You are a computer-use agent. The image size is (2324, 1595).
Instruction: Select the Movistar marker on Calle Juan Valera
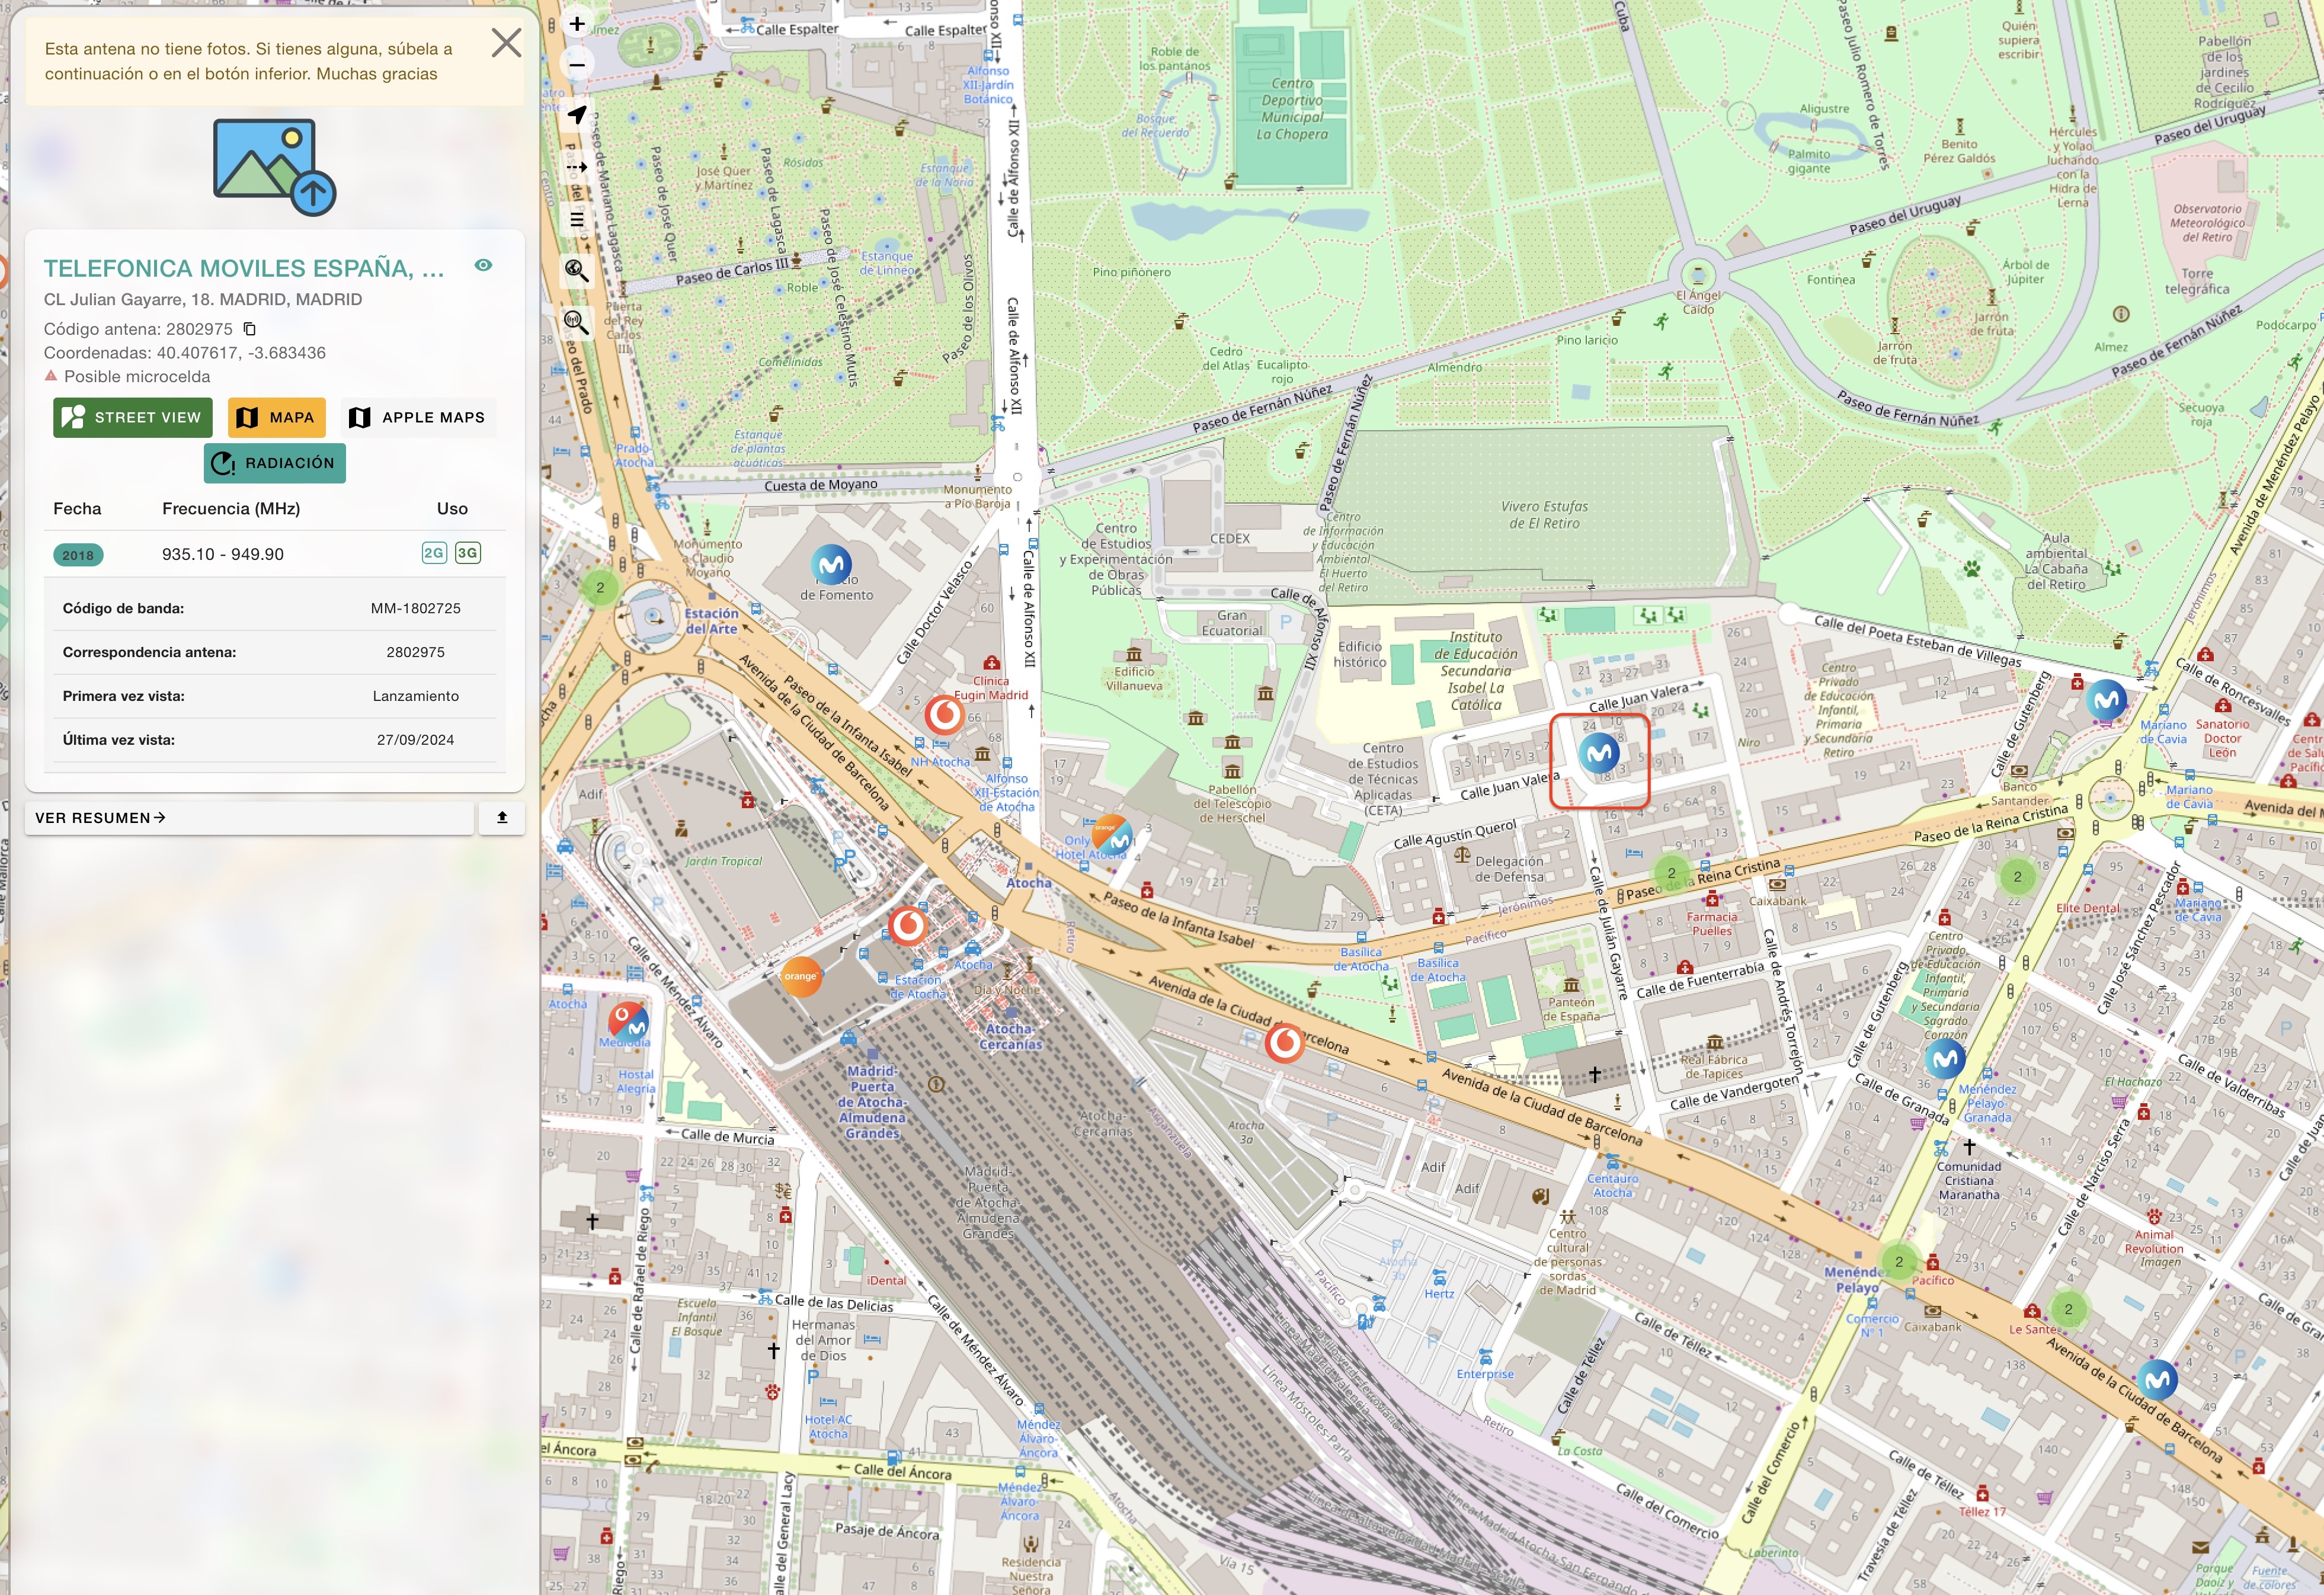pyautogui.click(x=1598, y=753)
